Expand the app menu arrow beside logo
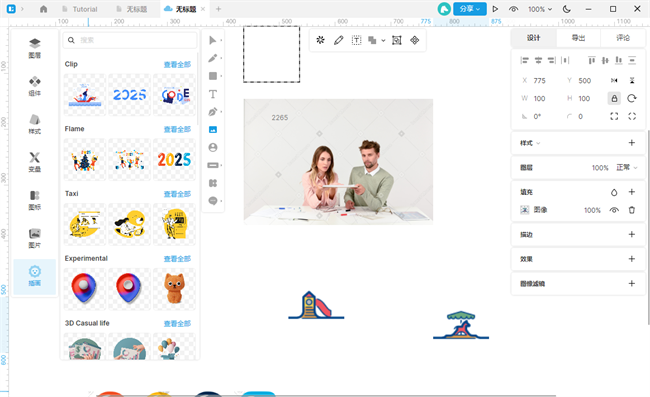 tap(22, 9)
